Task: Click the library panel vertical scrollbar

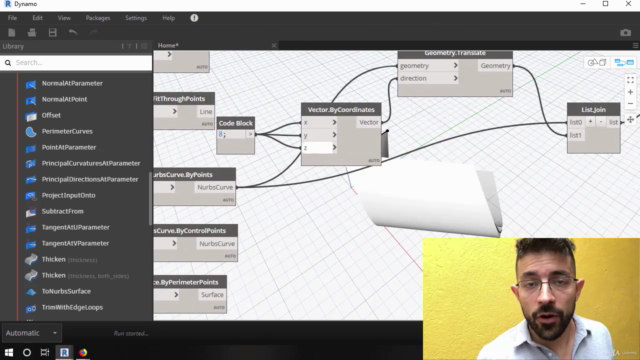Action: 150,198
